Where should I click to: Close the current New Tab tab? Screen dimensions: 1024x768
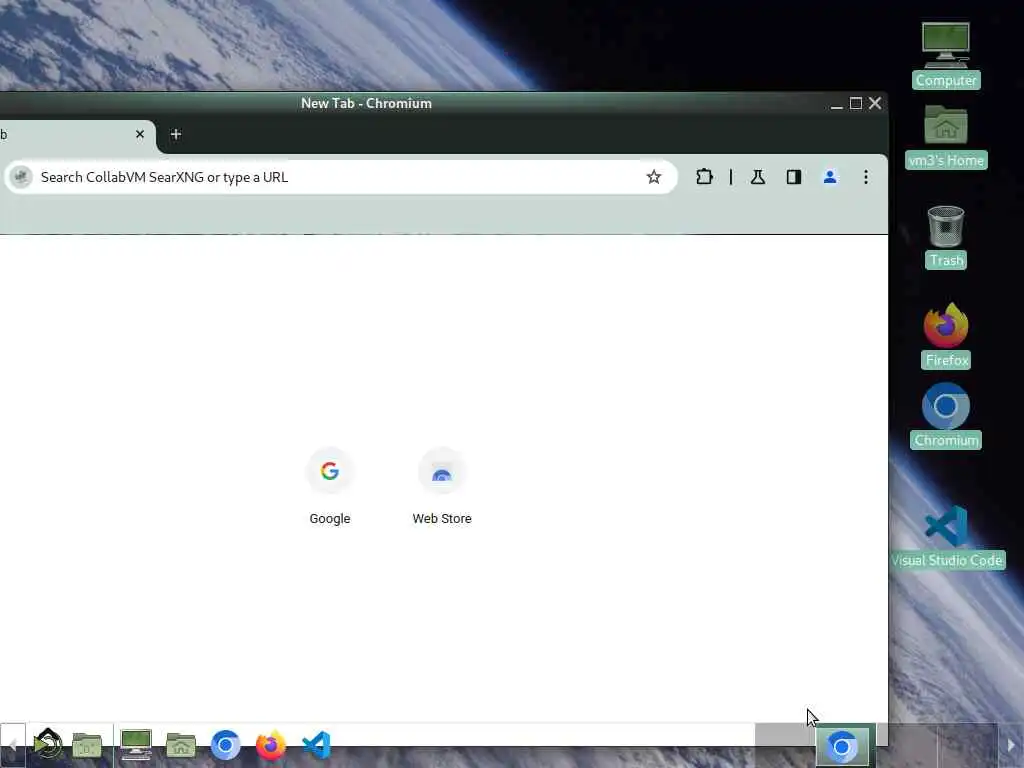140,134
